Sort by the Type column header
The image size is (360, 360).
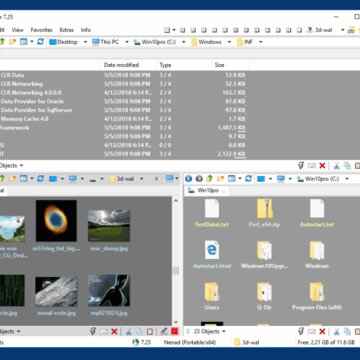click(x=165, y=65)
